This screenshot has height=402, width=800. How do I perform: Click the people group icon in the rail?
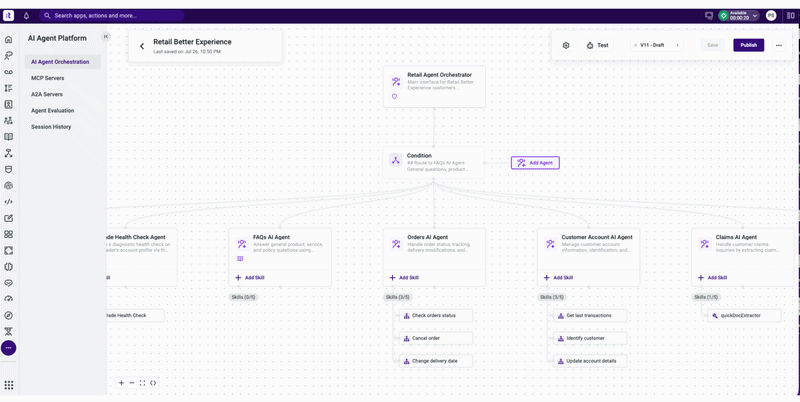[8, 120]
